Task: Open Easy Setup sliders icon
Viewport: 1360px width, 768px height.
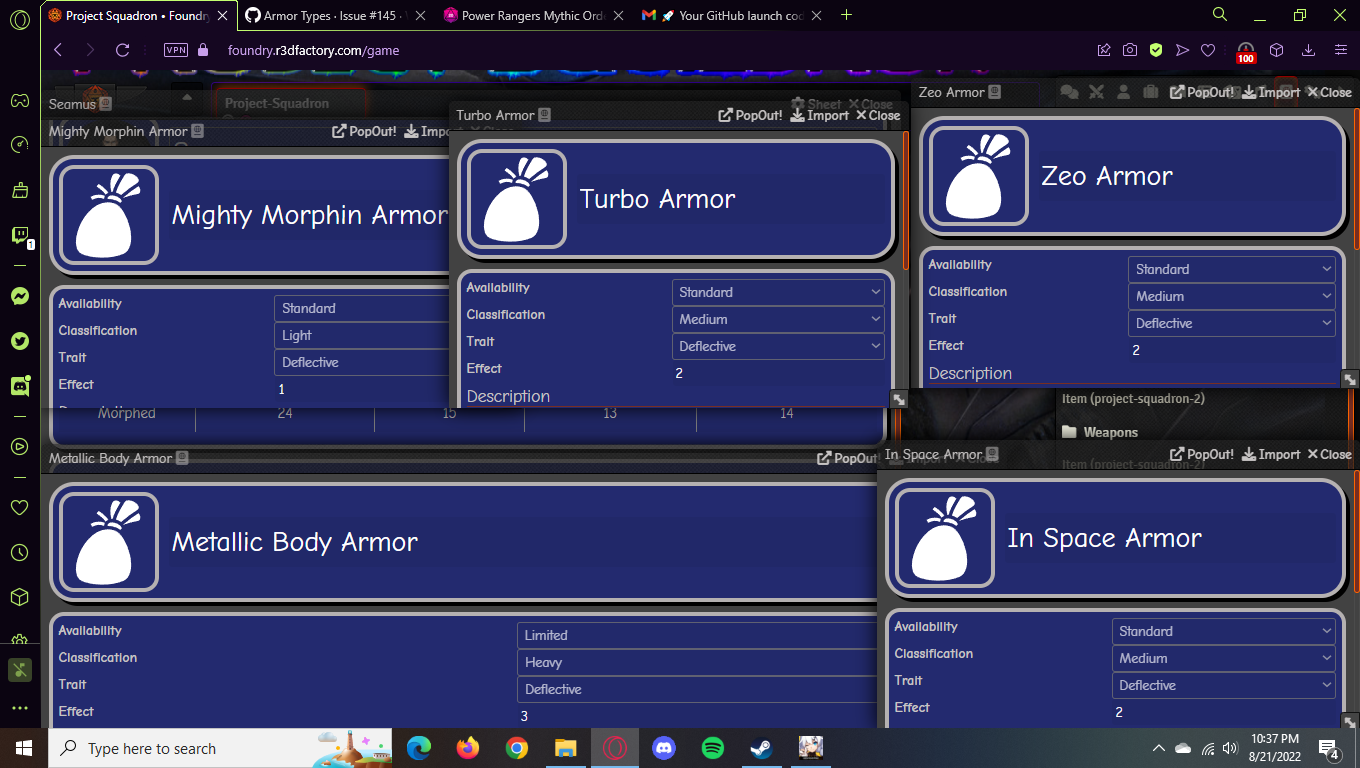Action: [1340, 50]
